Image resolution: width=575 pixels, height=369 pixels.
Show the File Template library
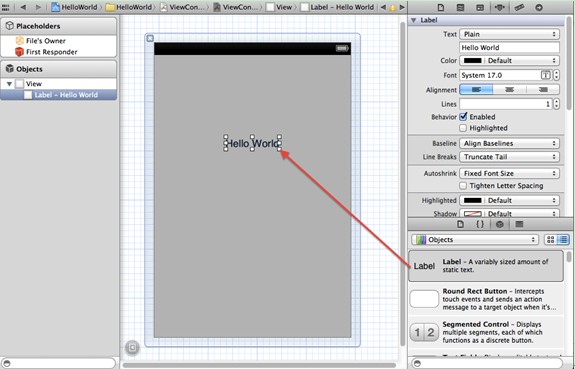(x=460, y=224)
